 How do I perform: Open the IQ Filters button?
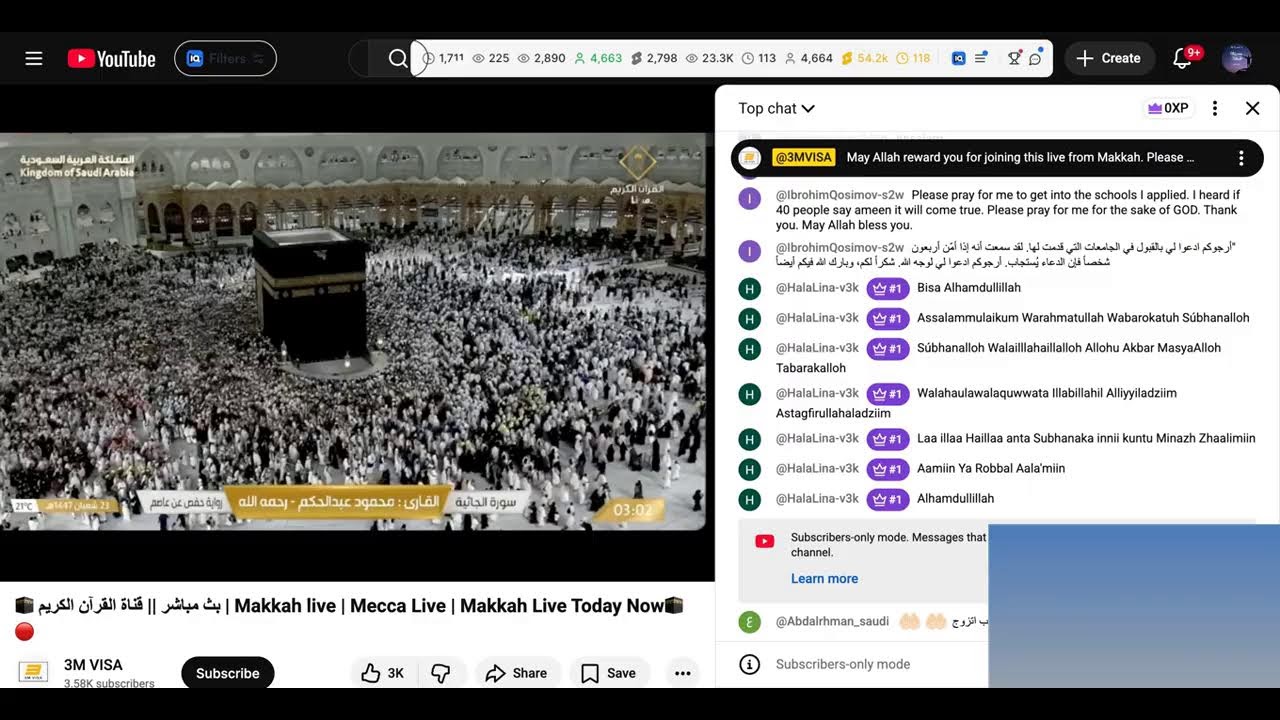pos(225,59)
